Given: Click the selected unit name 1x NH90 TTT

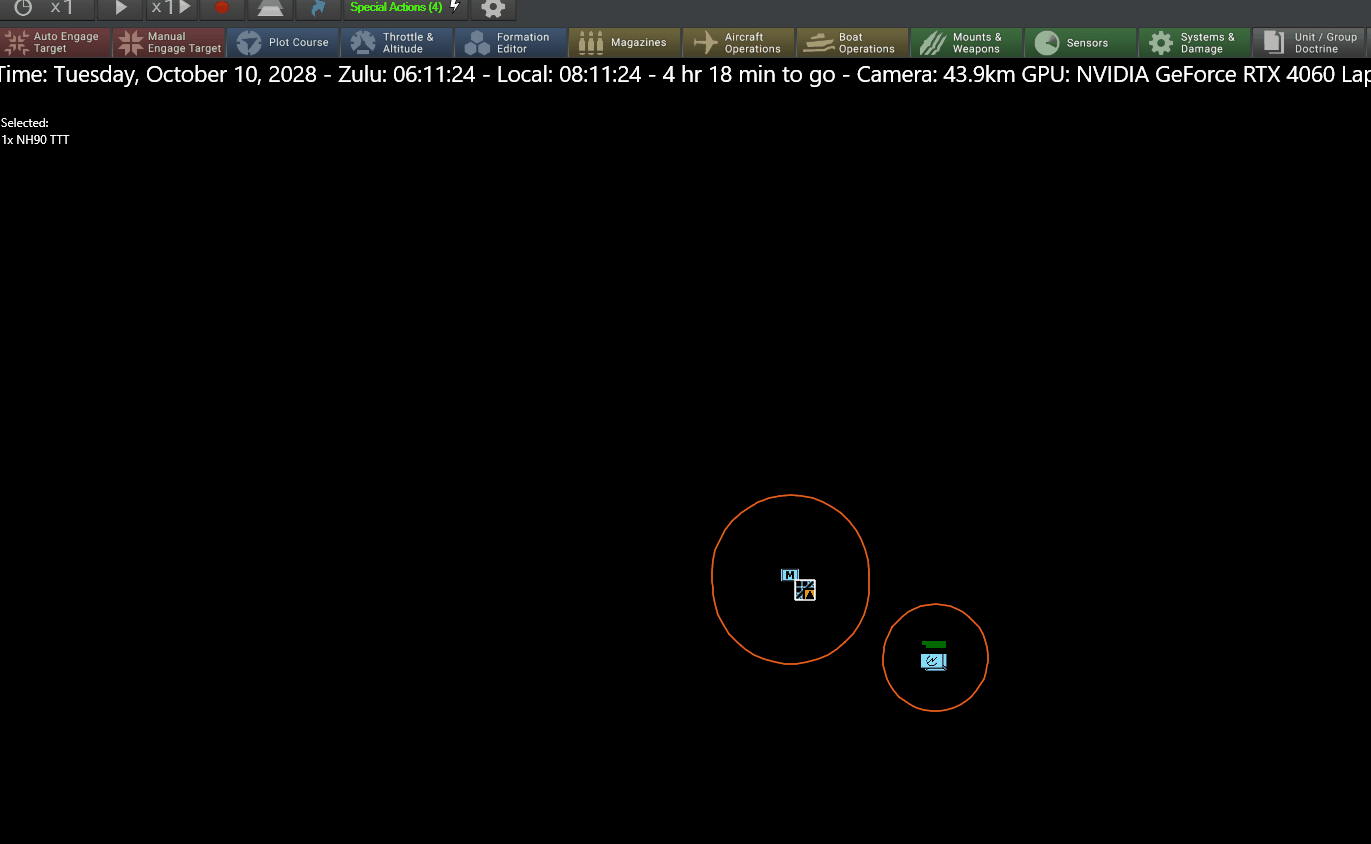Looking at the screenshot, I should (35, 140).
